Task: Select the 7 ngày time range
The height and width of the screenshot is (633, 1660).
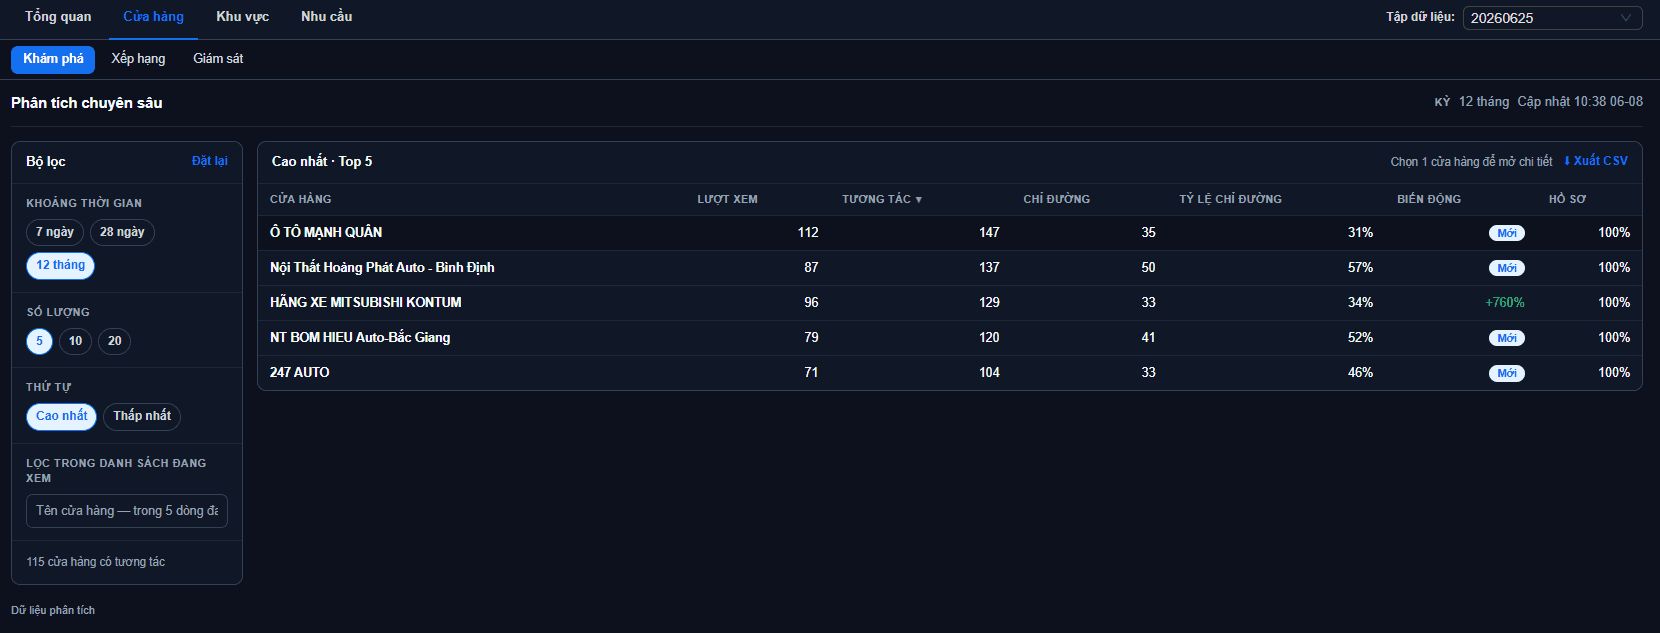Action: point(55,232)
